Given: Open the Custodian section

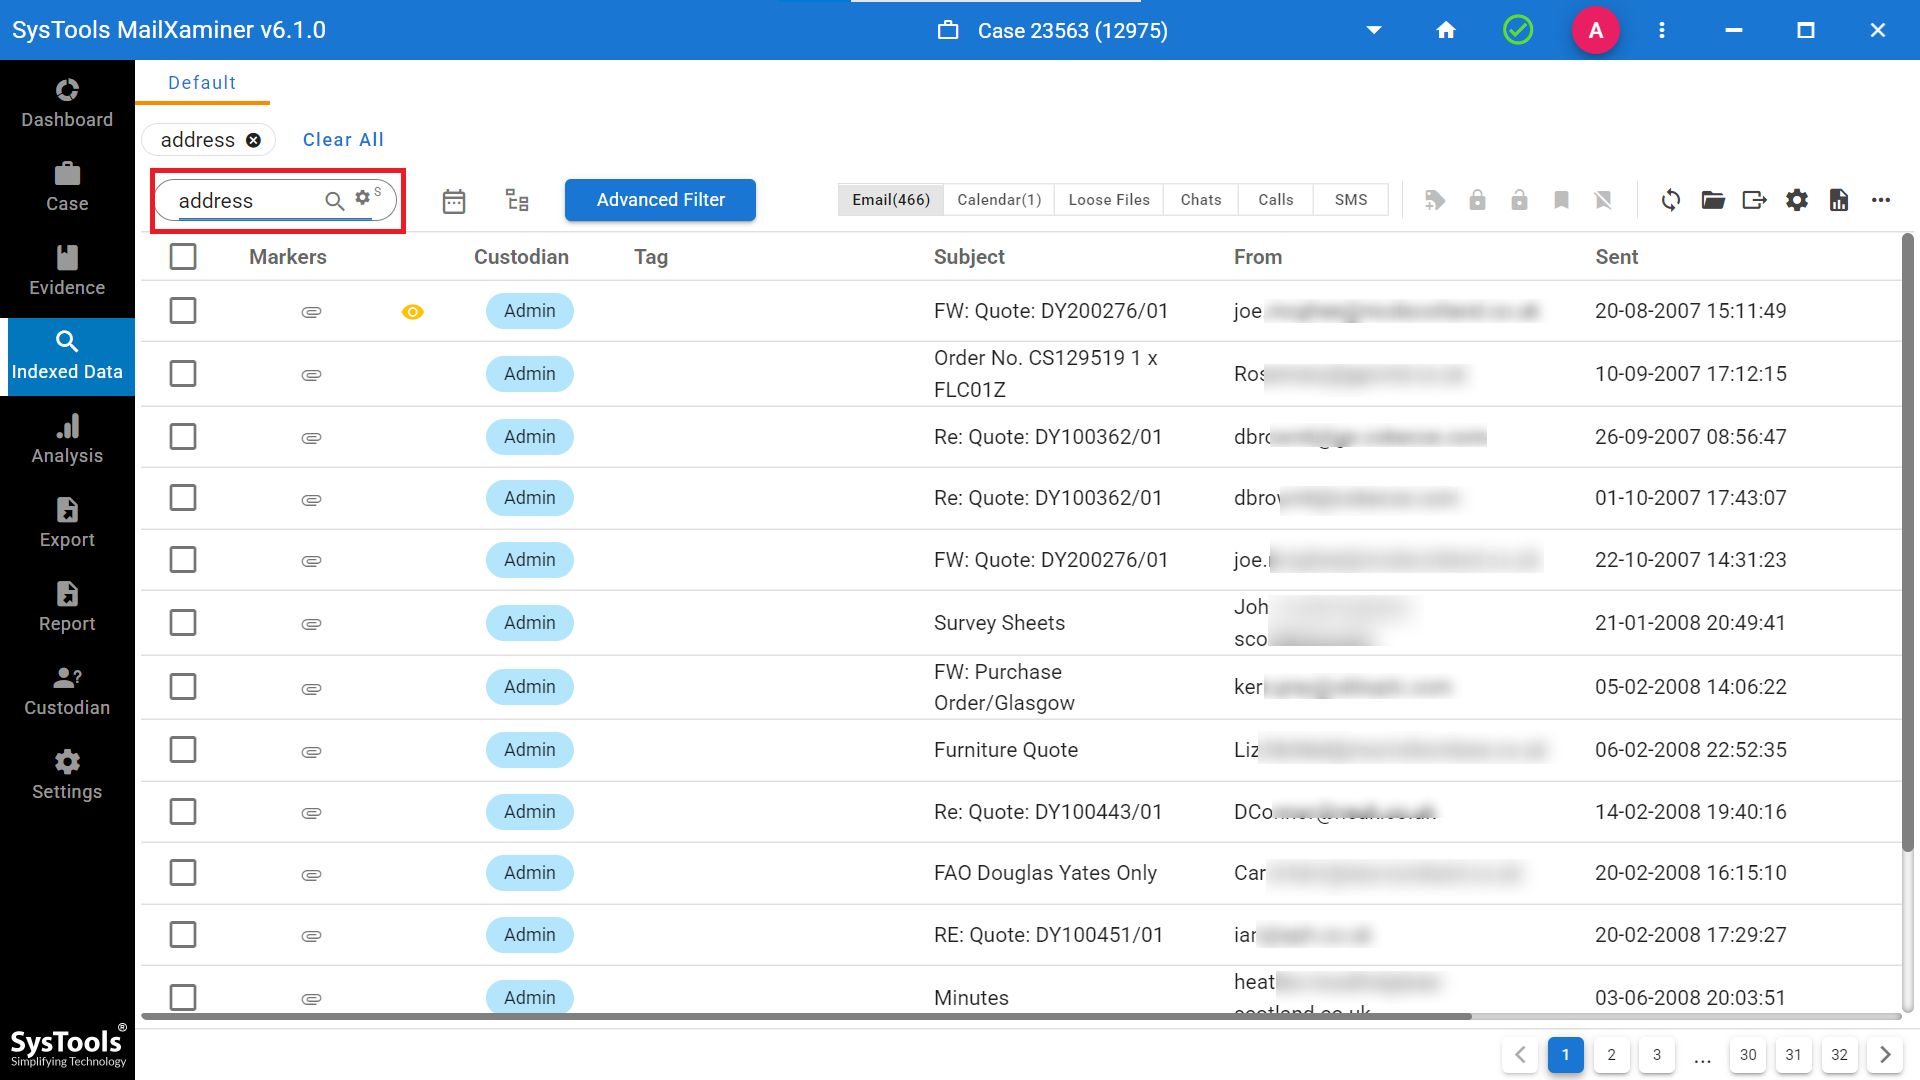Looking at the screenshot, I should 67,692.
